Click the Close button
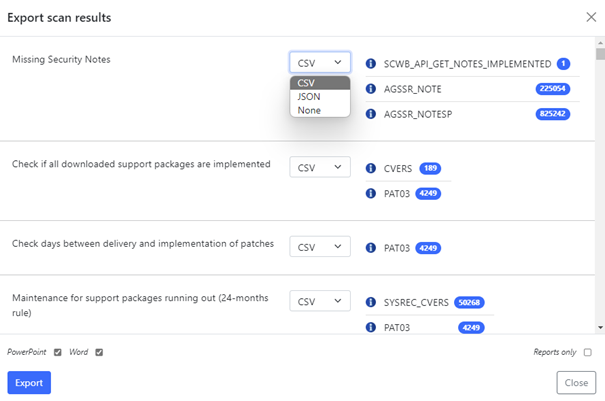 point(576,383)
